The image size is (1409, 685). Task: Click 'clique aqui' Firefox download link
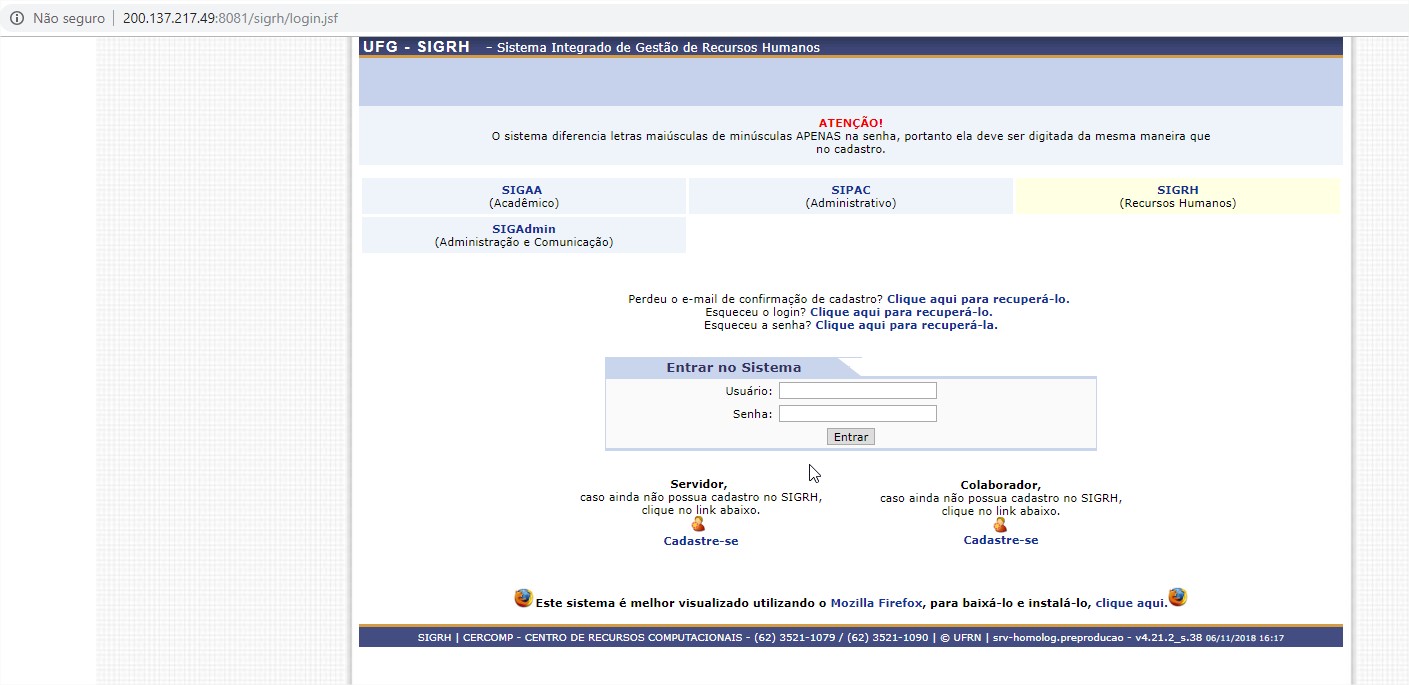click(1131, 603)
